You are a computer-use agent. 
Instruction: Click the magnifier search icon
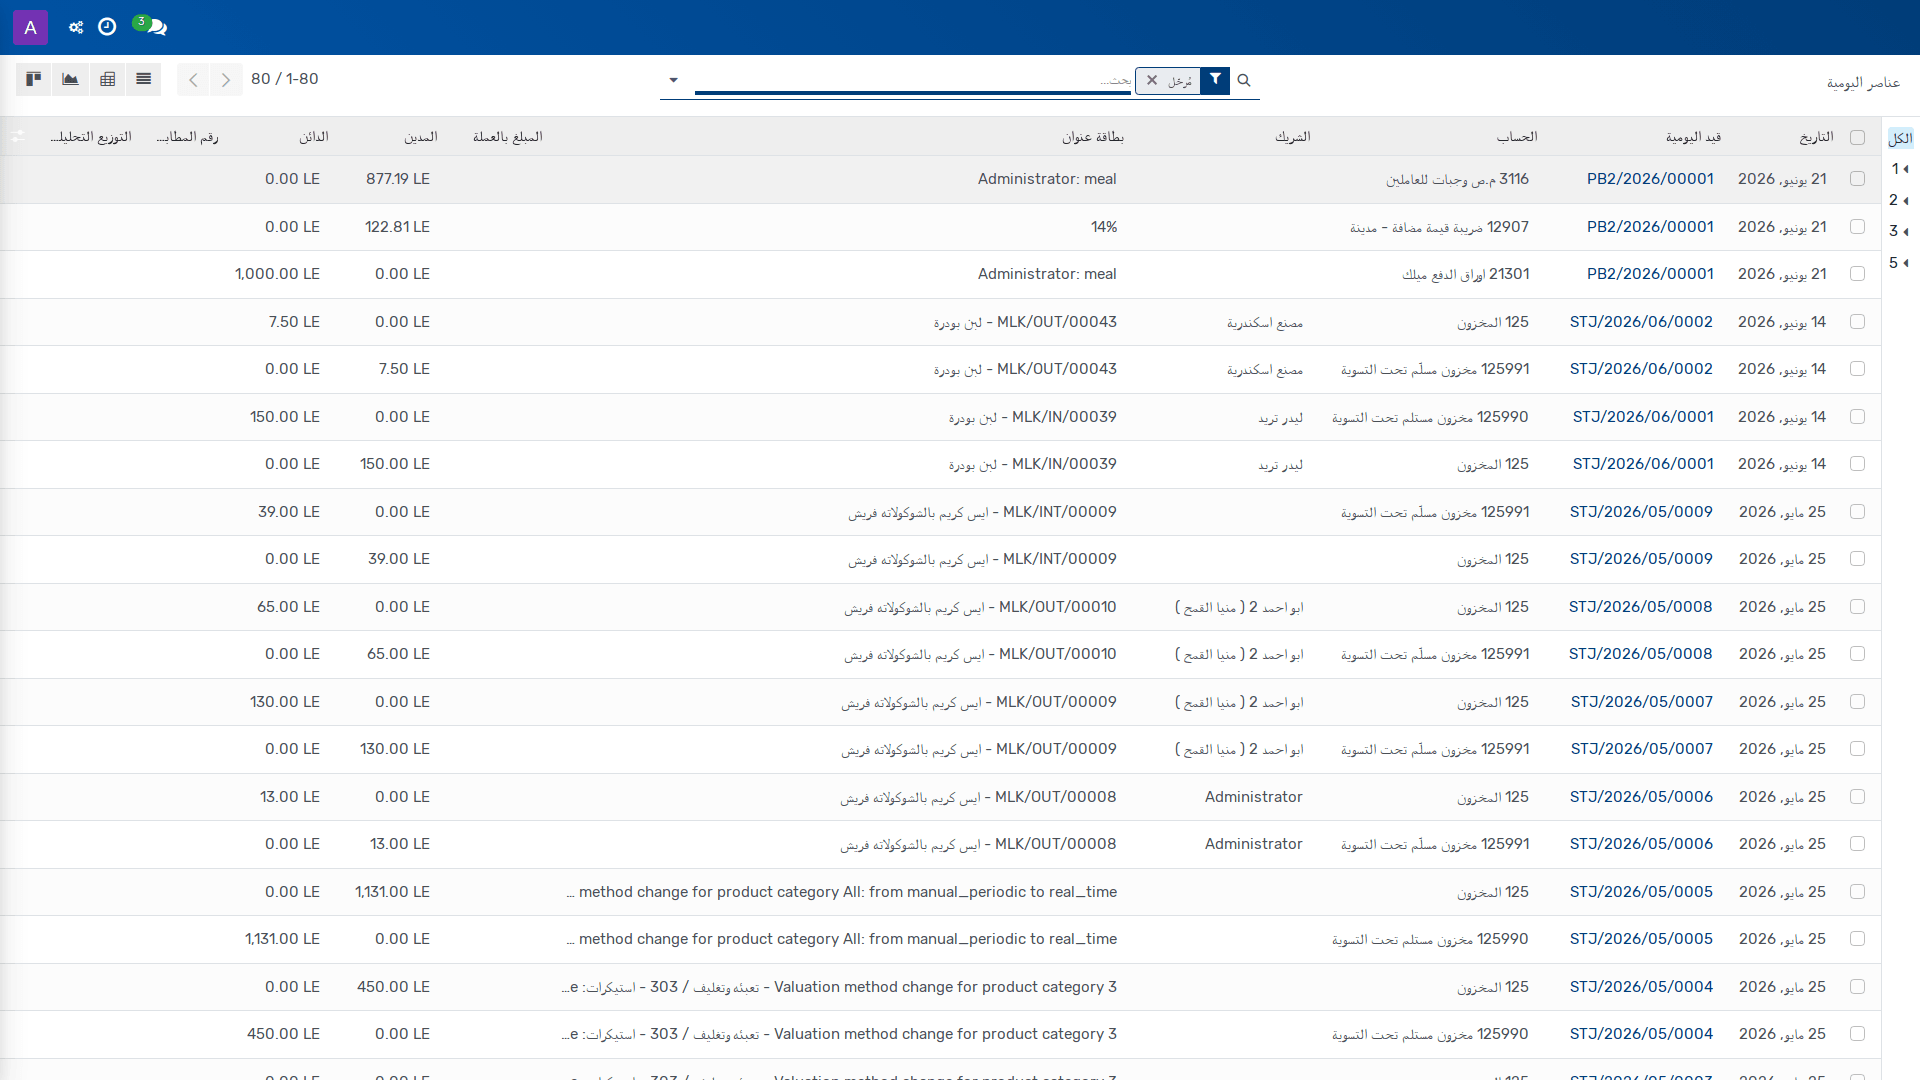point(1244,80)
